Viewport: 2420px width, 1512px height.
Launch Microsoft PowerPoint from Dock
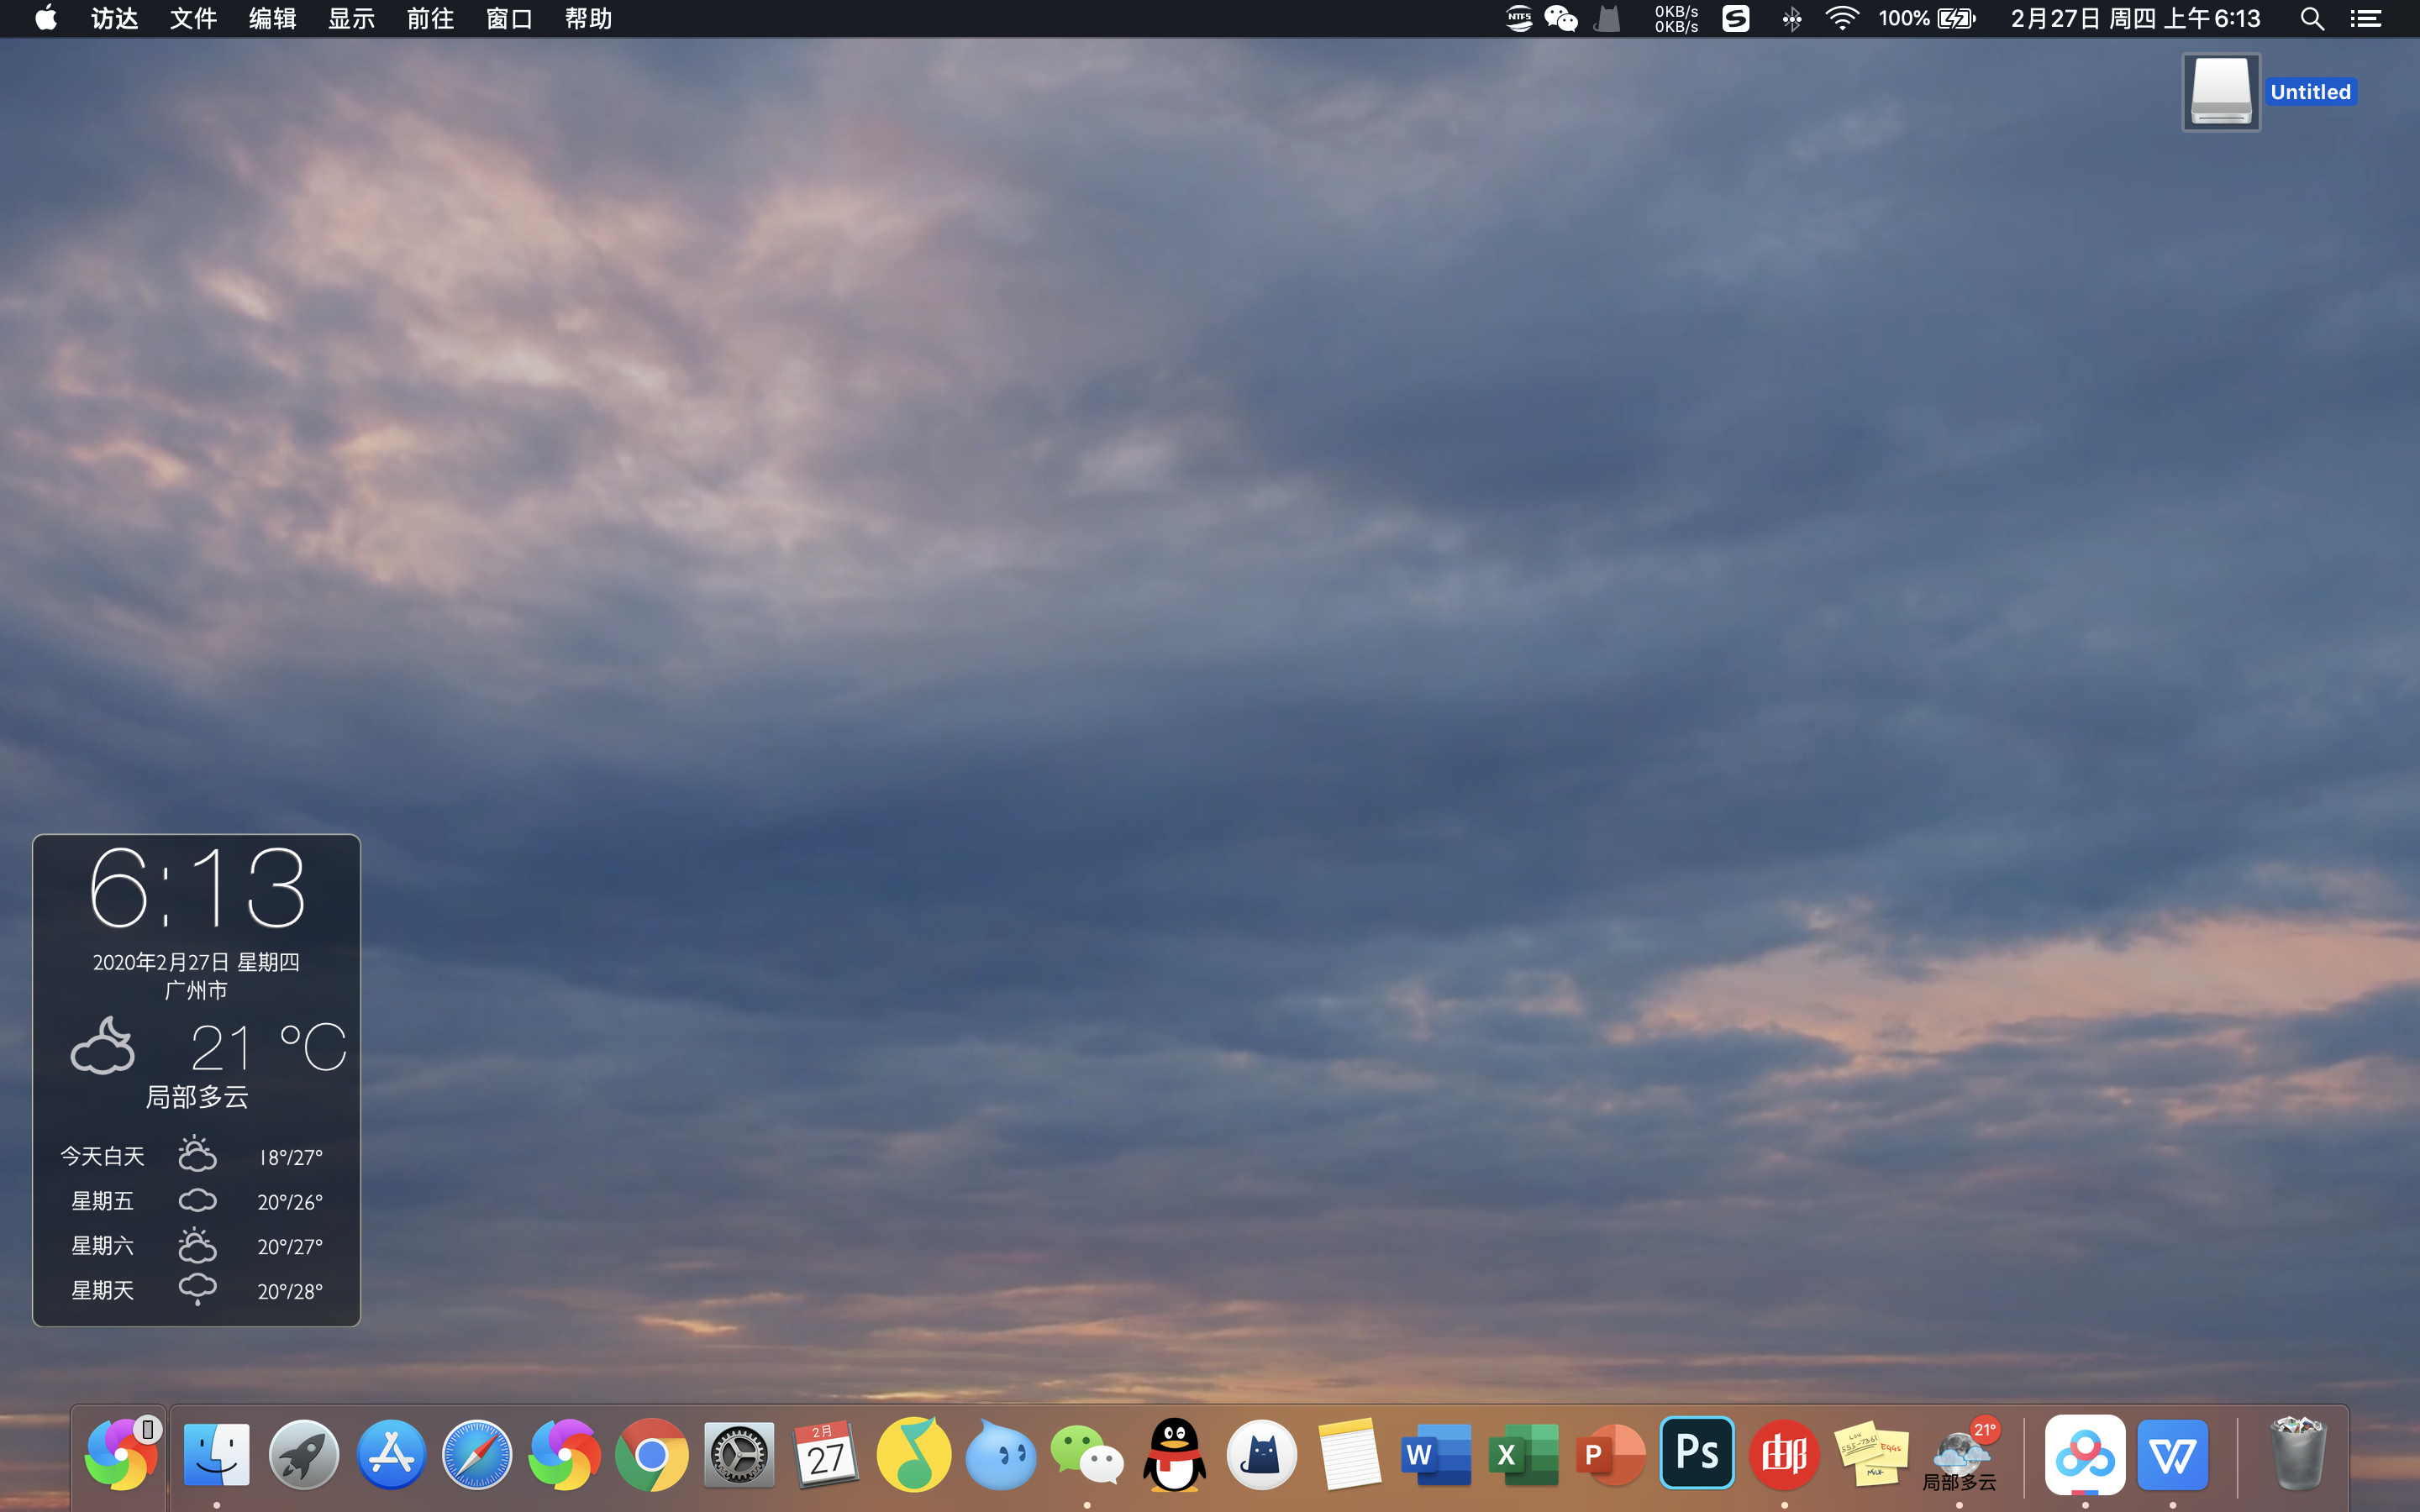[x=1610, y=1454]
